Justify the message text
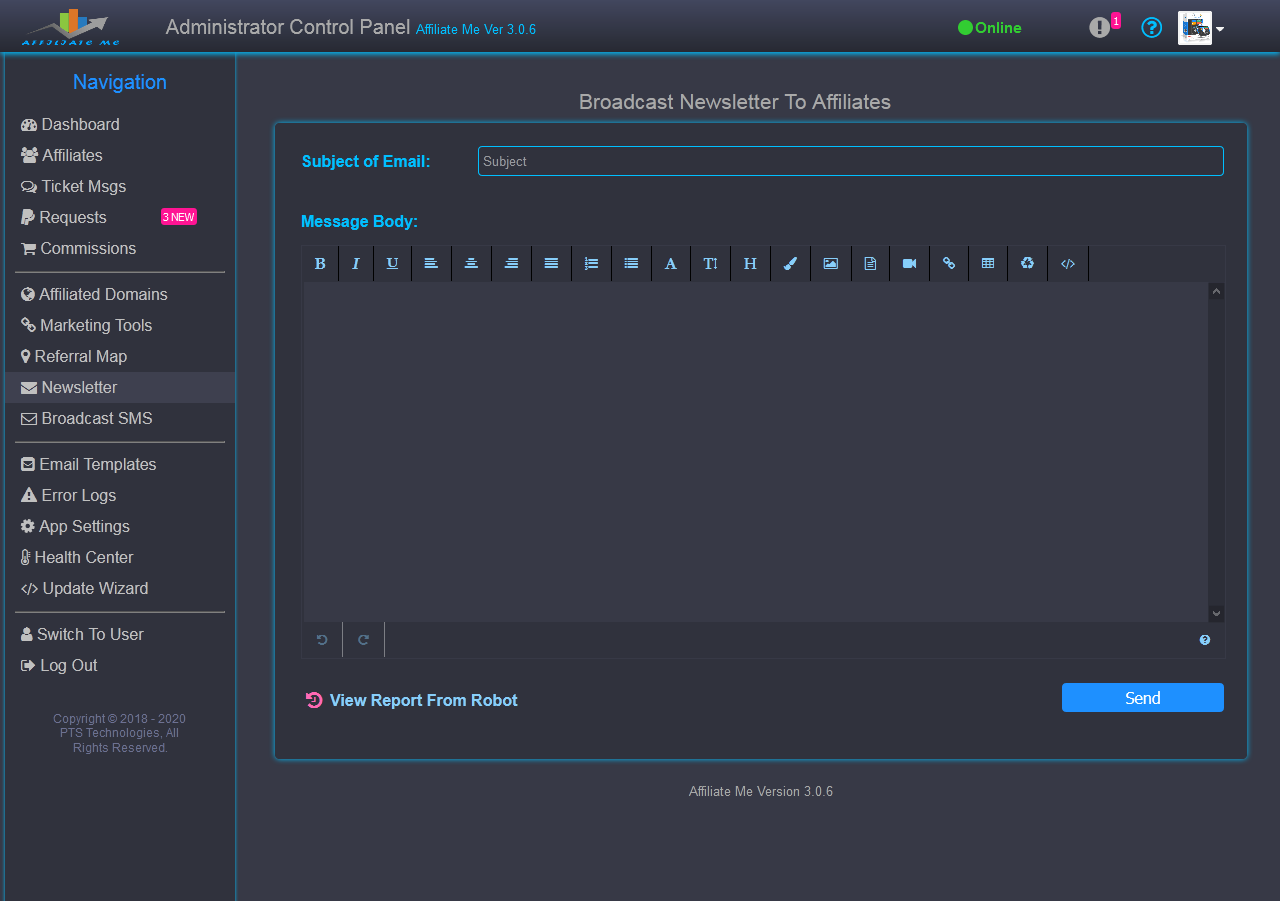The height and width of the screenshot is (901, 1280). coord(551,264)
